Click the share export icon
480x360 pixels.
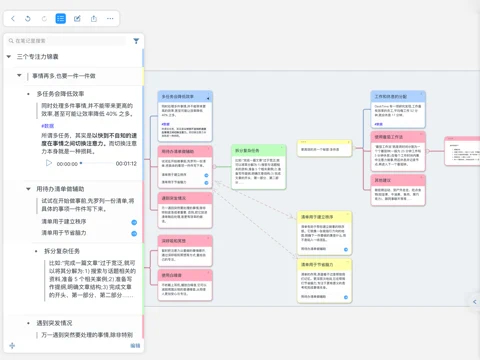coord(94,19)
